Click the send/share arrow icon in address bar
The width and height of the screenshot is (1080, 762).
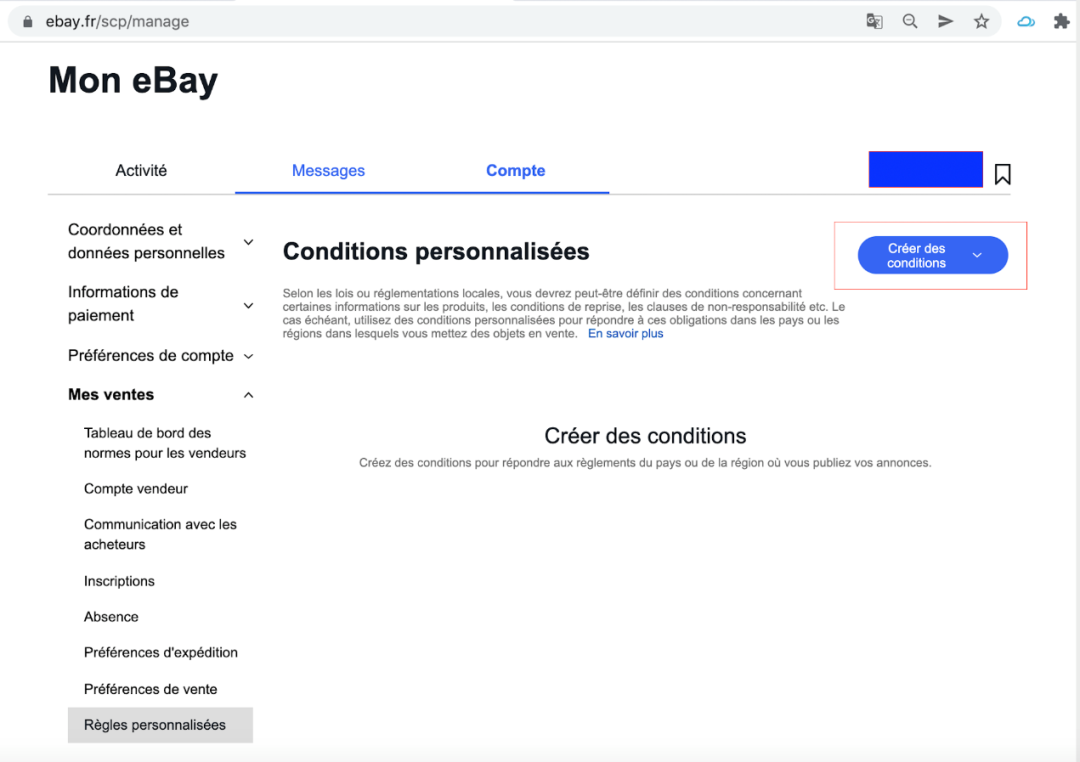coord(946,21)
